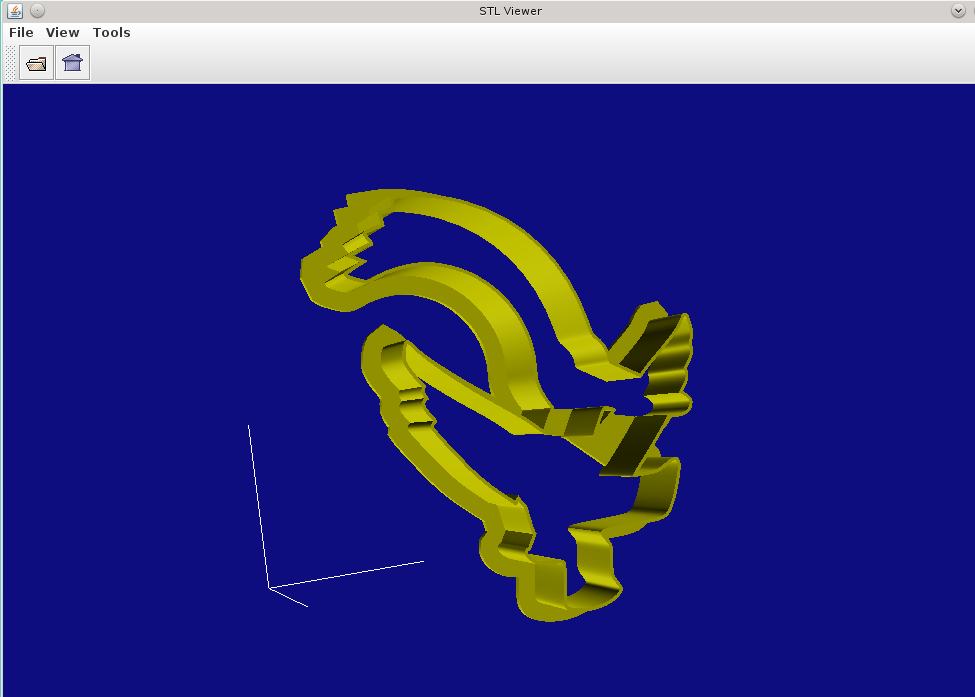Open the window menu chevron at top right
Image resolution: width=975 pixels, height=697 pixels.
pos(957,10)
